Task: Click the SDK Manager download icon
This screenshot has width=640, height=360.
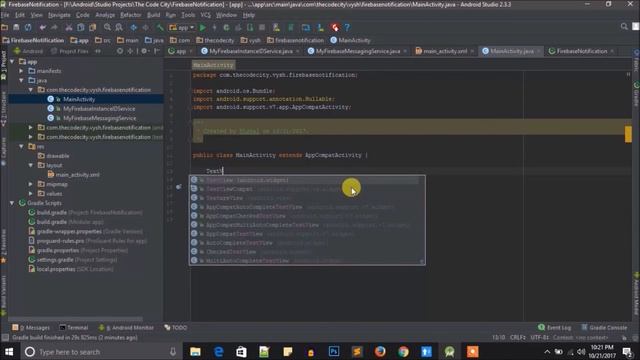Action: tap(320, 27)
